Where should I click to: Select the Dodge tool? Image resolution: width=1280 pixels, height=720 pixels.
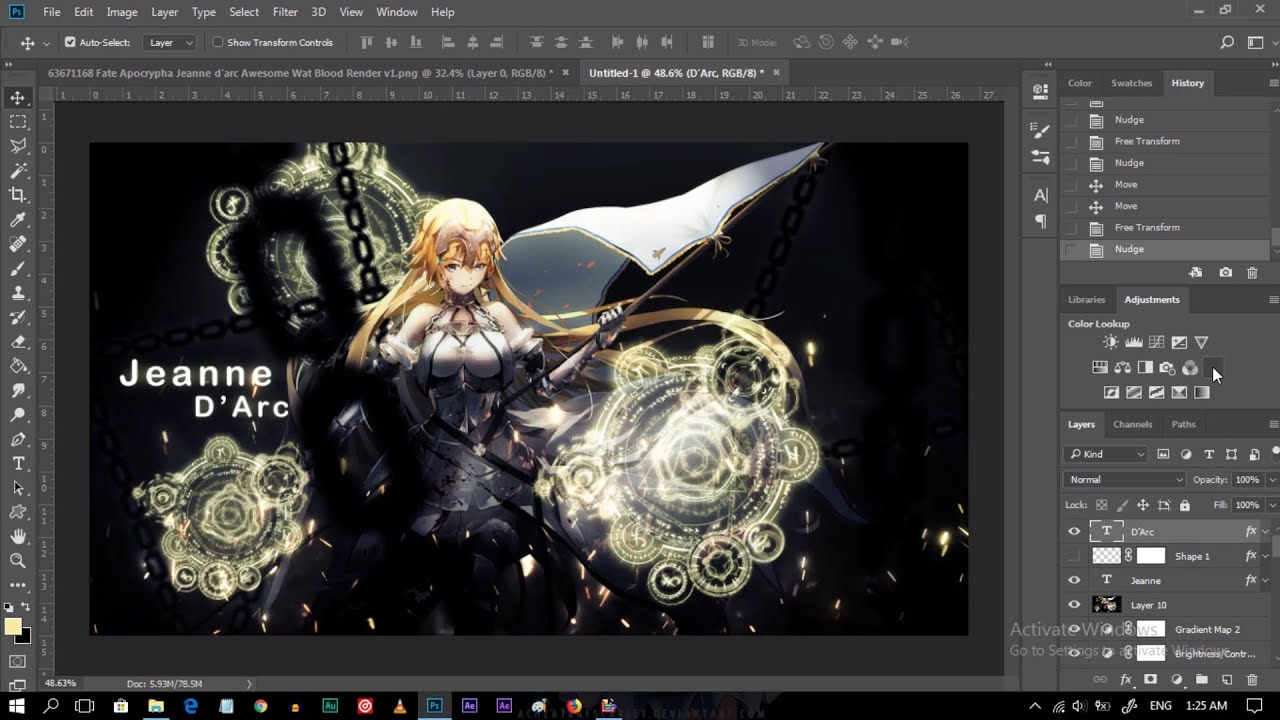(18, 415)
